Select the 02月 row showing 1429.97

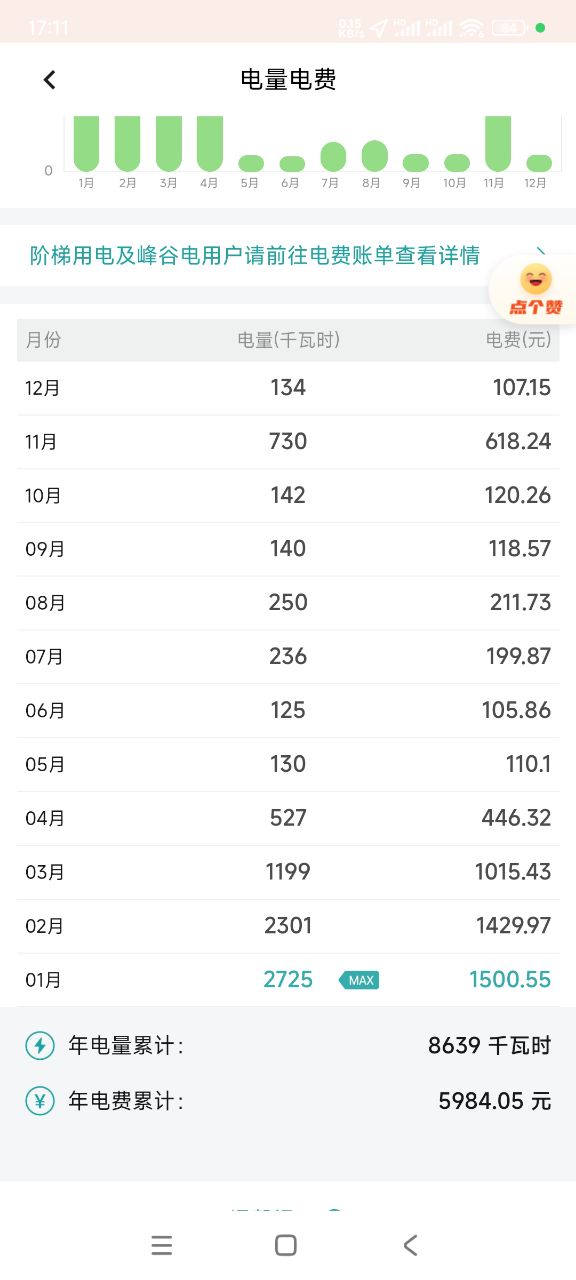click(x=288, y=926)
